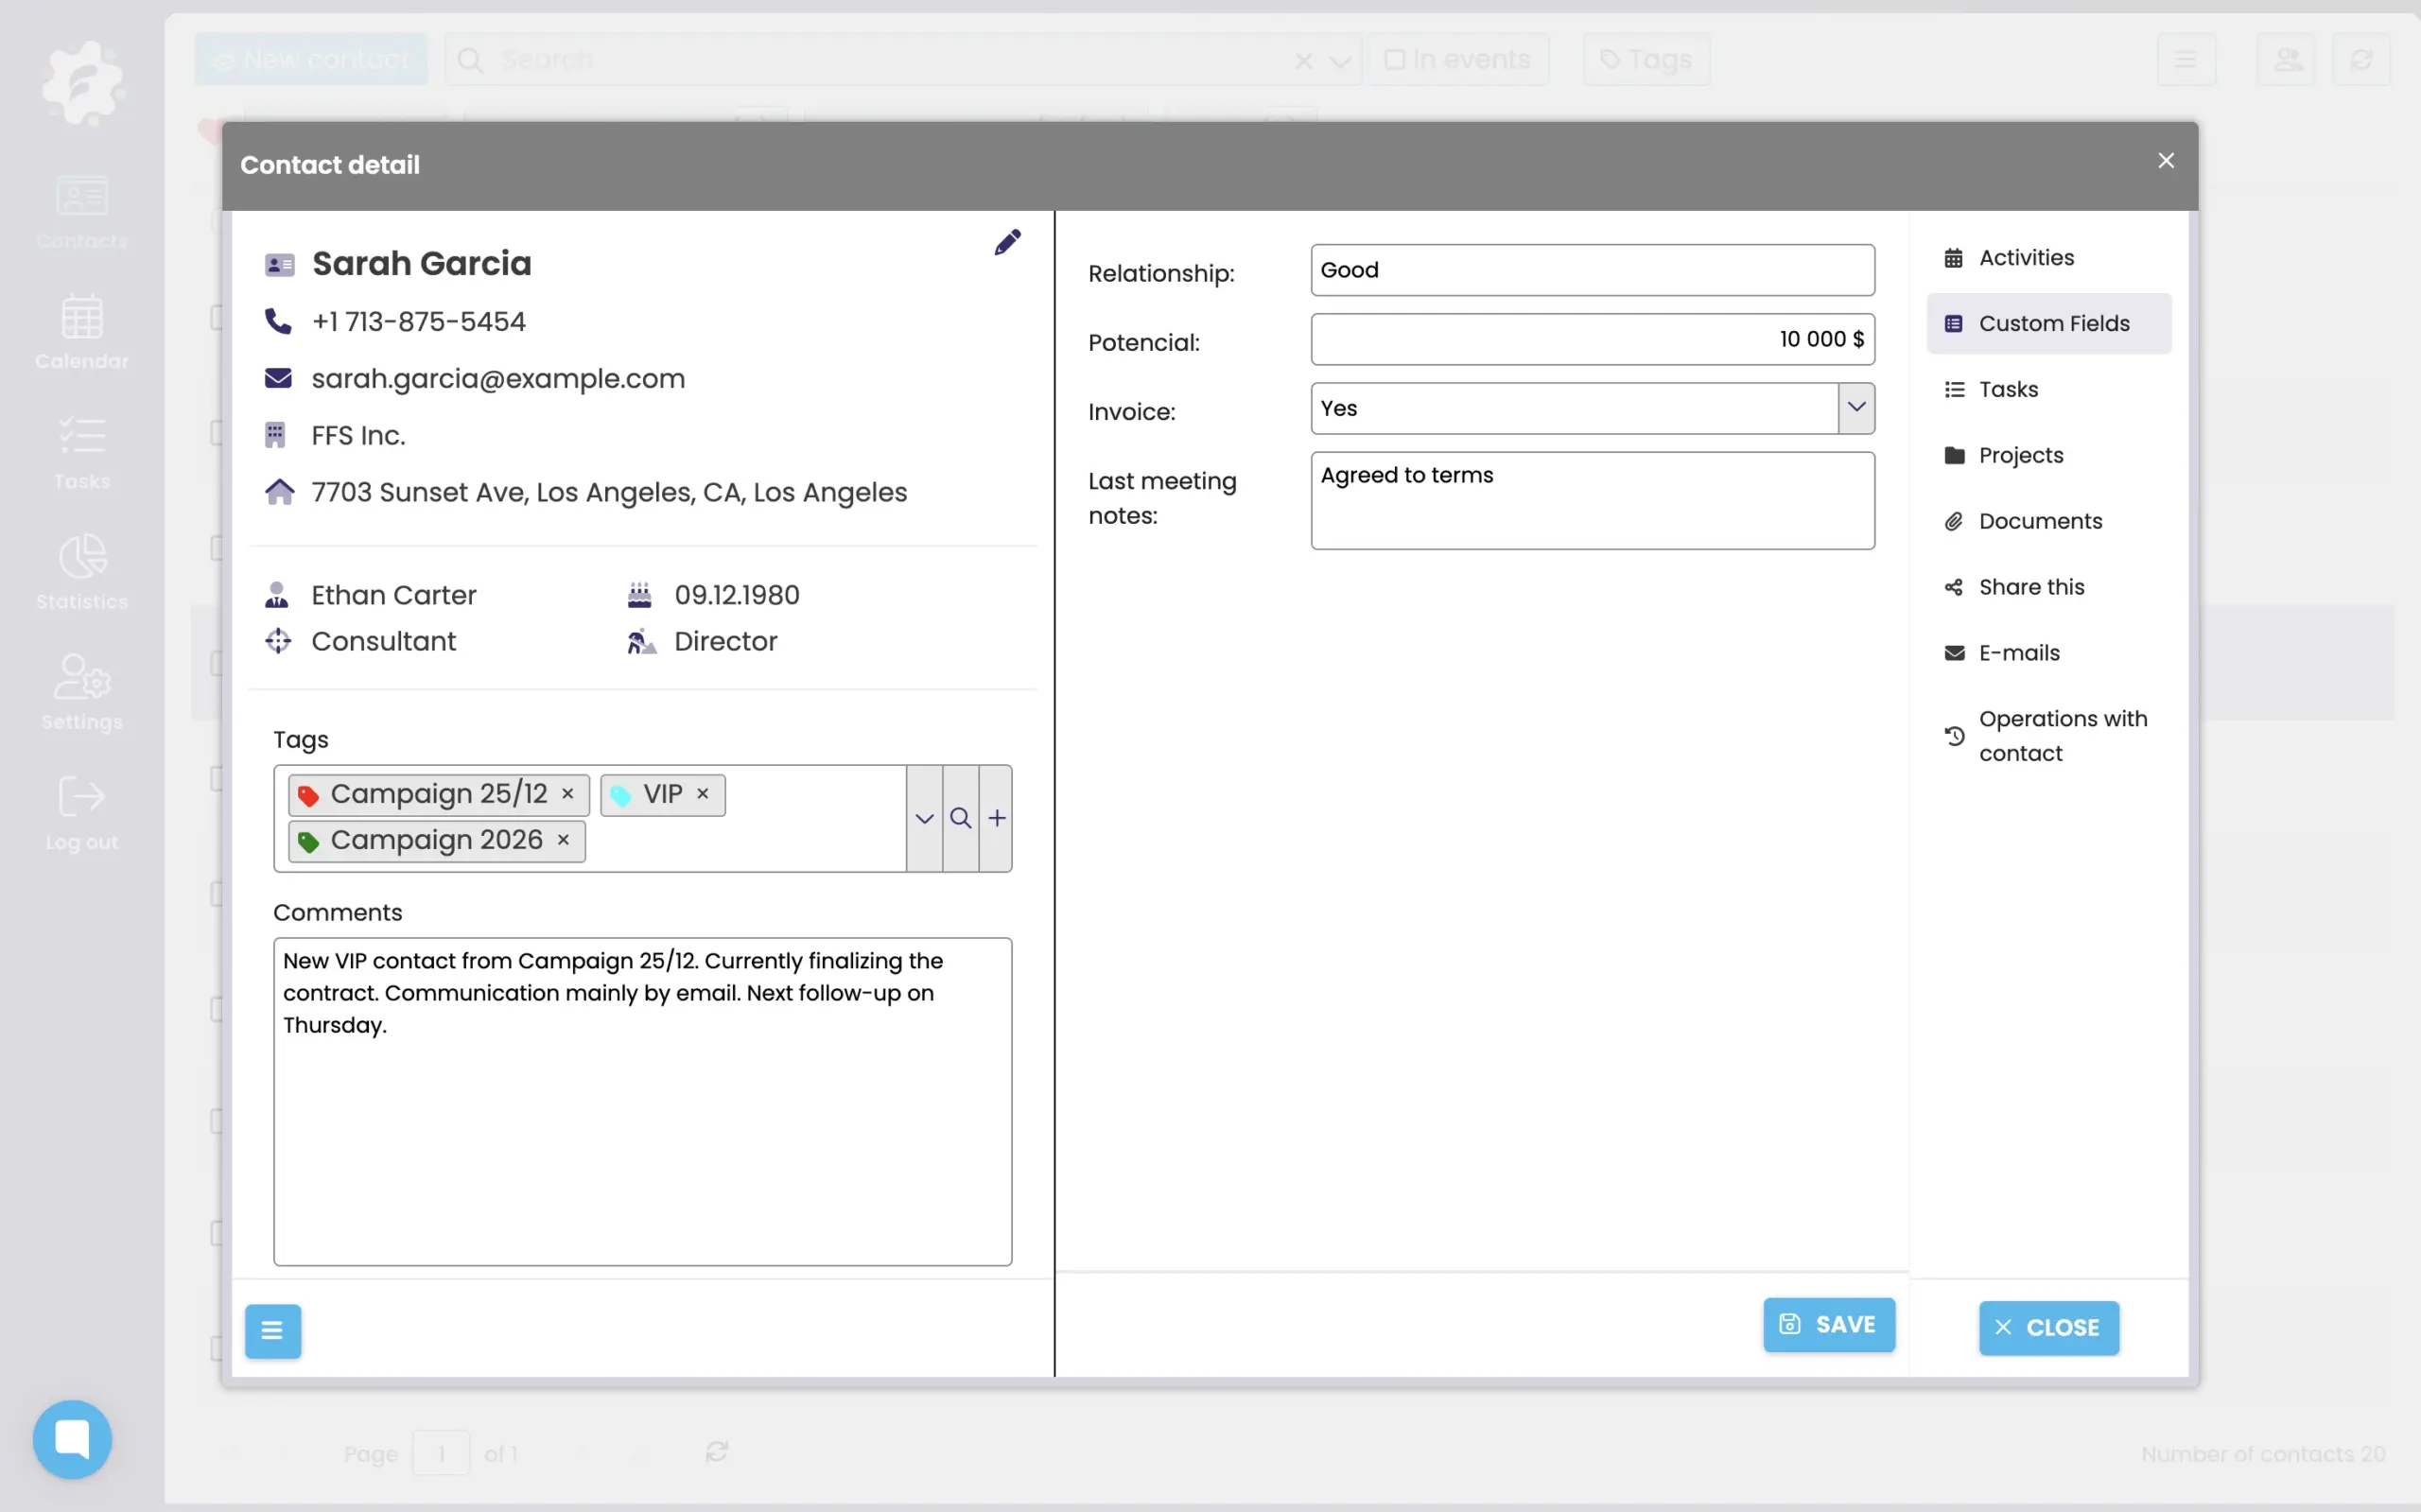Open the Invoice combo box showing Yes

tap(1573, 408)
